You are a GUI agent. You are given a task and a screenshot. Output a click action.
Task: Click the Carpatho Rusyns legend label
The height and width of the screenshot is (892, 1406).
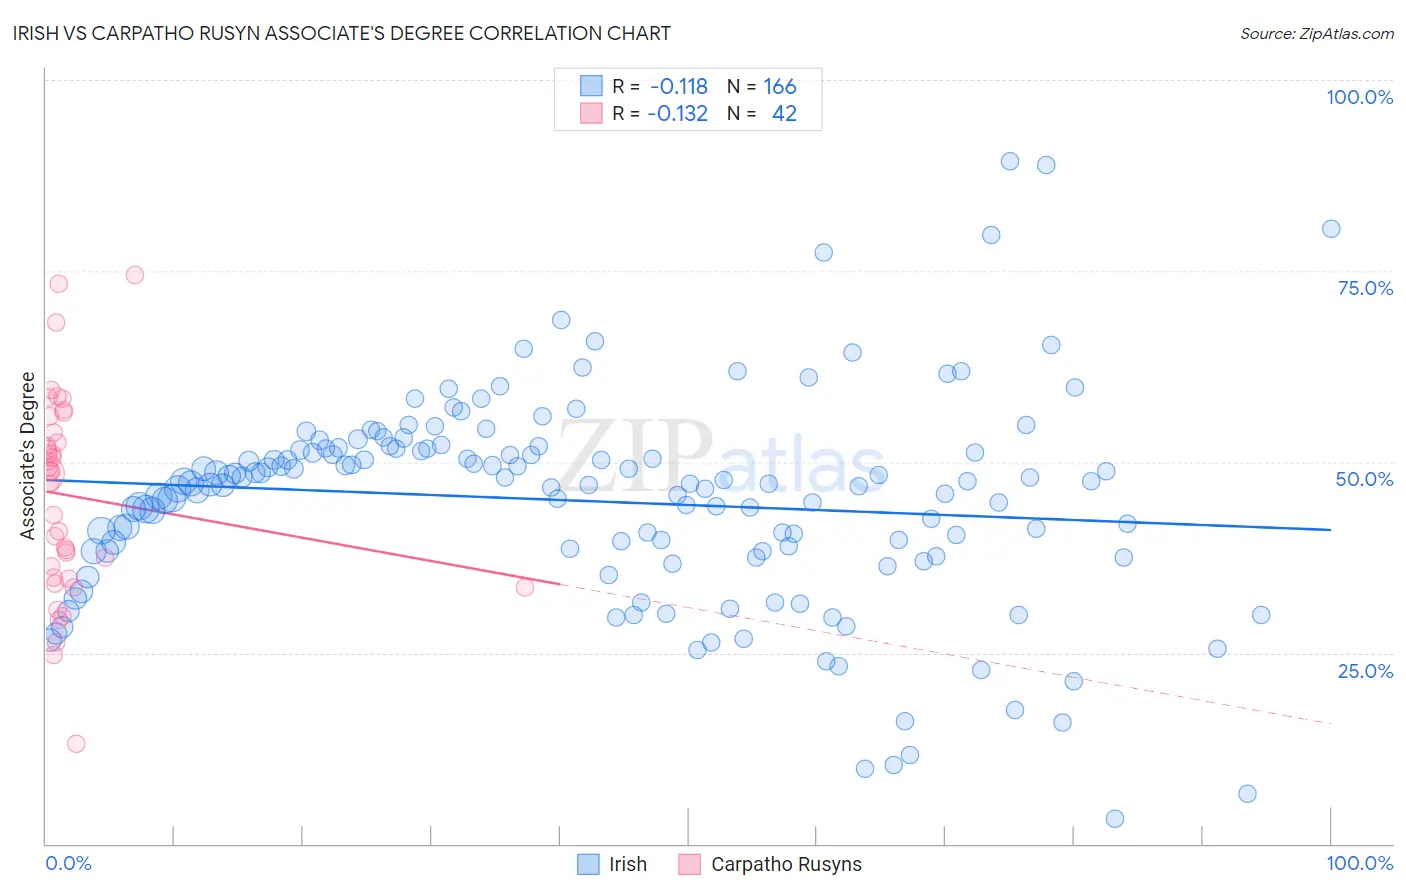tap(786, 864)
